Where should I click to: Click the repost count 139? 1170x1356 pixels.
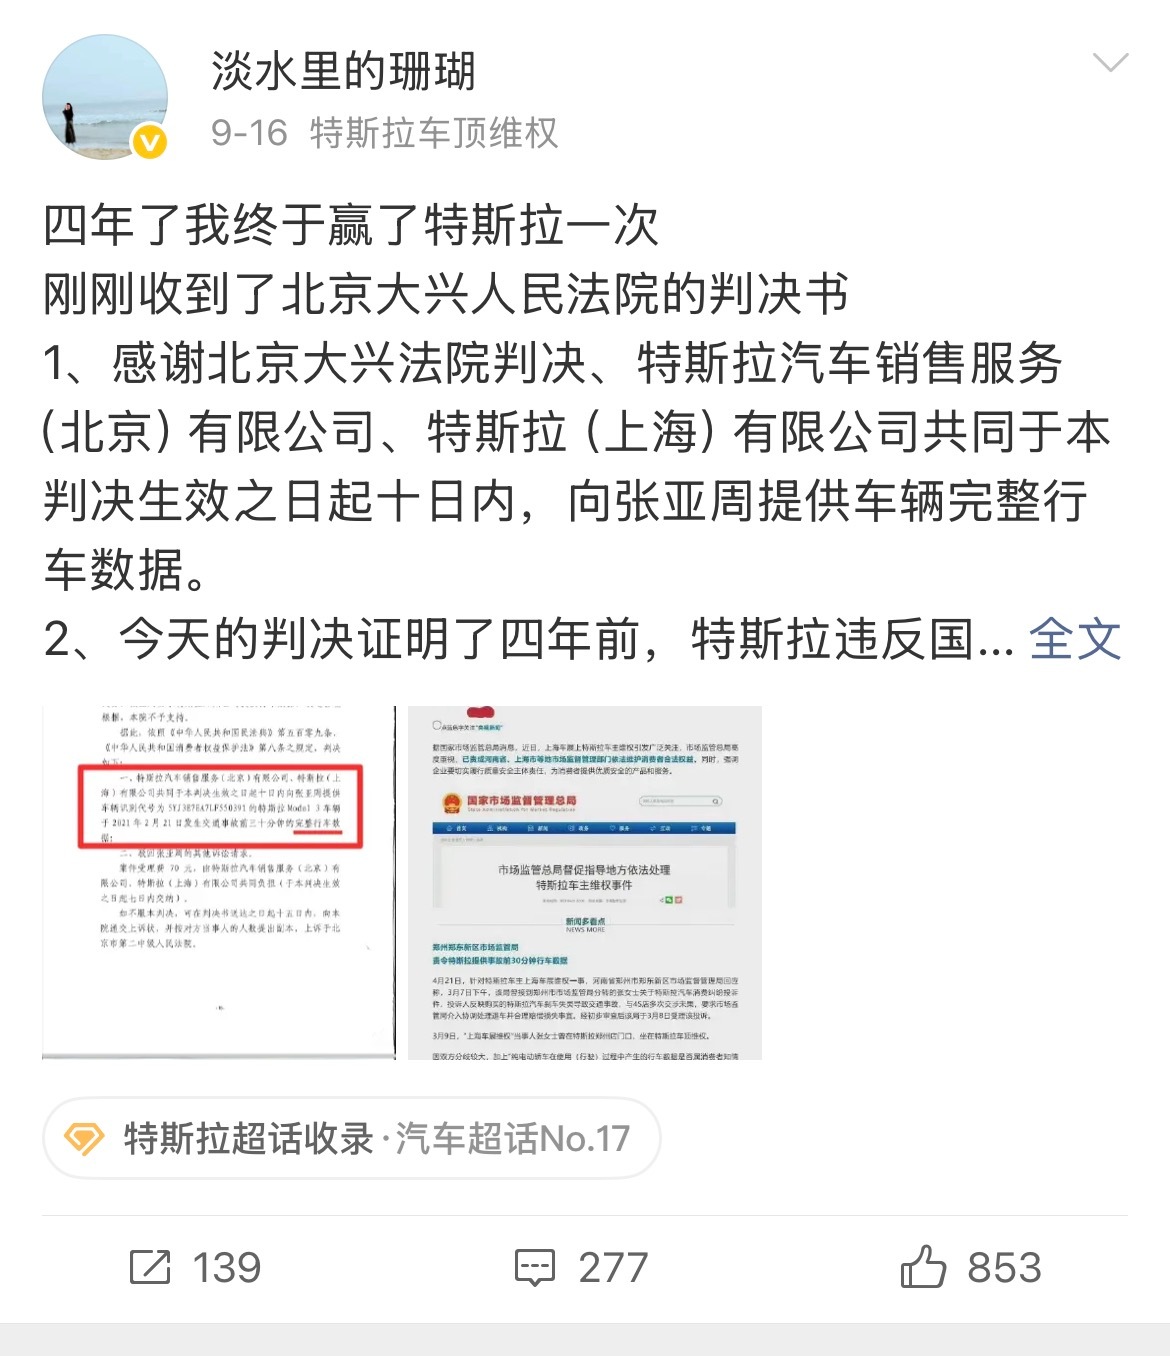(226, 1268)
